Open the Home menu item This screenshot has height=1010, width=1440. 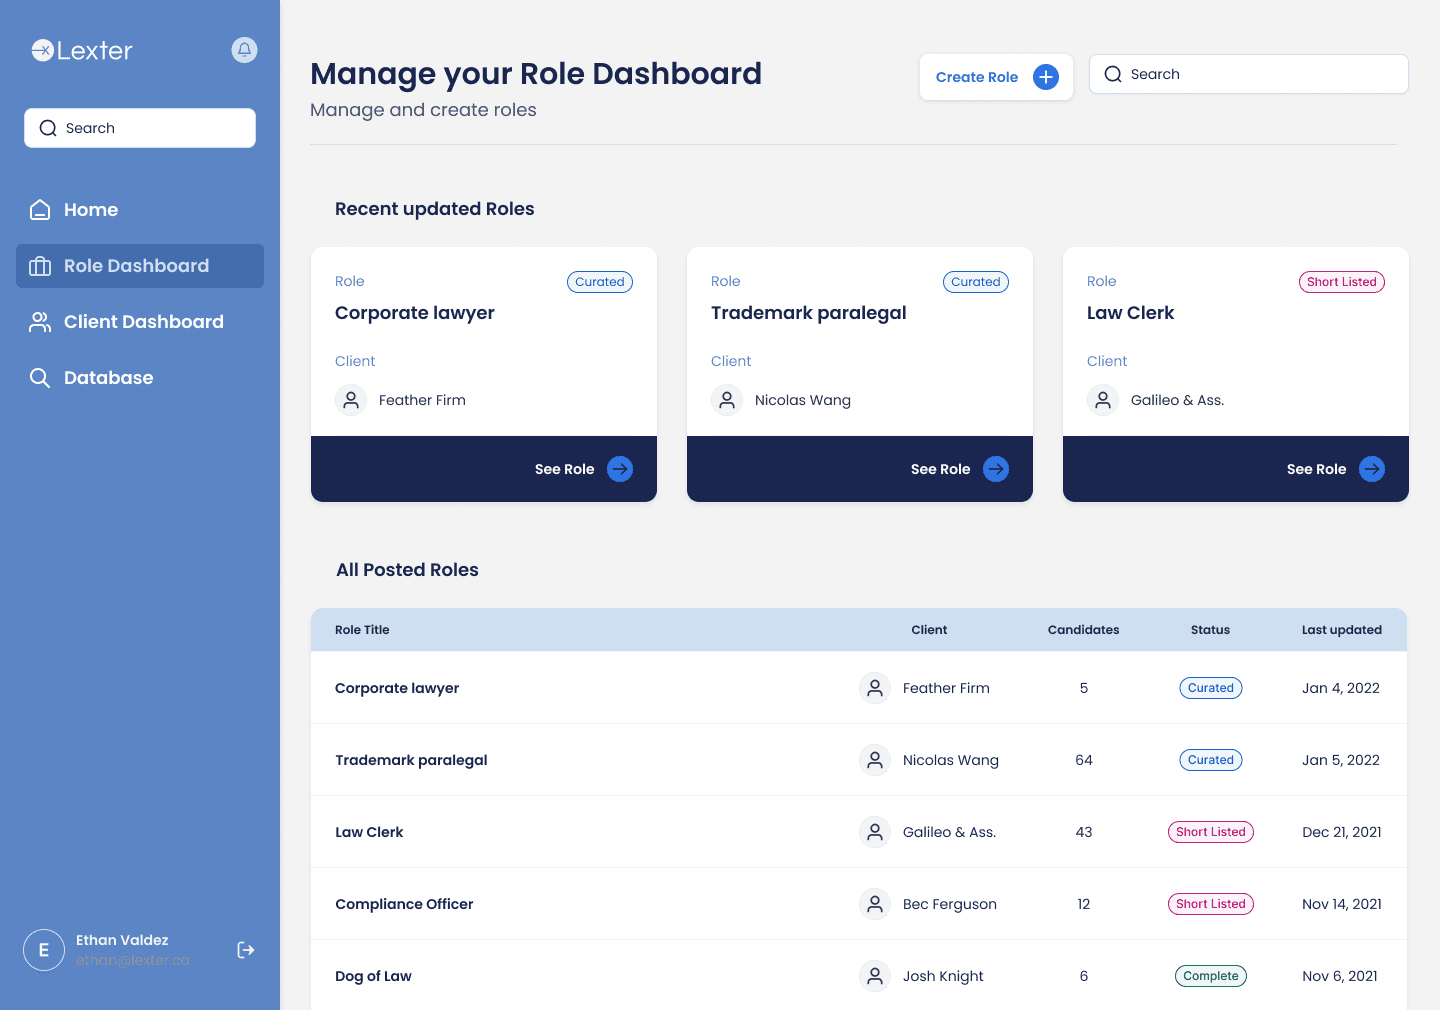[x=140, y=210]
